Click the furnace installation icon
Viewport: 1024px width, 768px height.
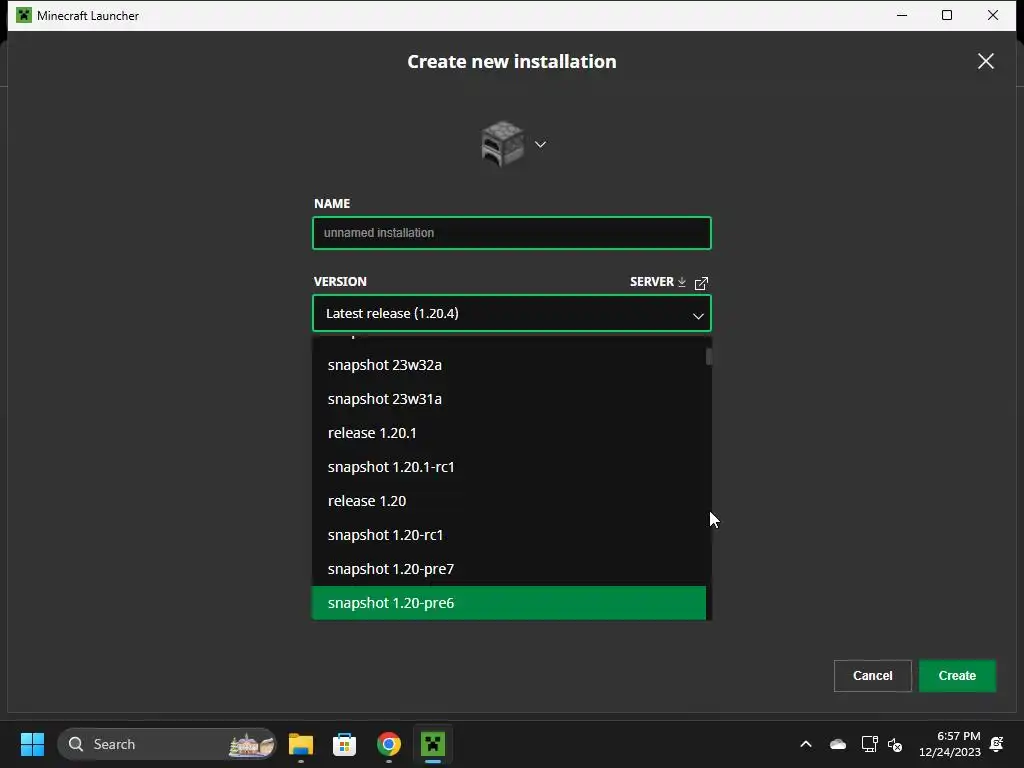(502, 143)
